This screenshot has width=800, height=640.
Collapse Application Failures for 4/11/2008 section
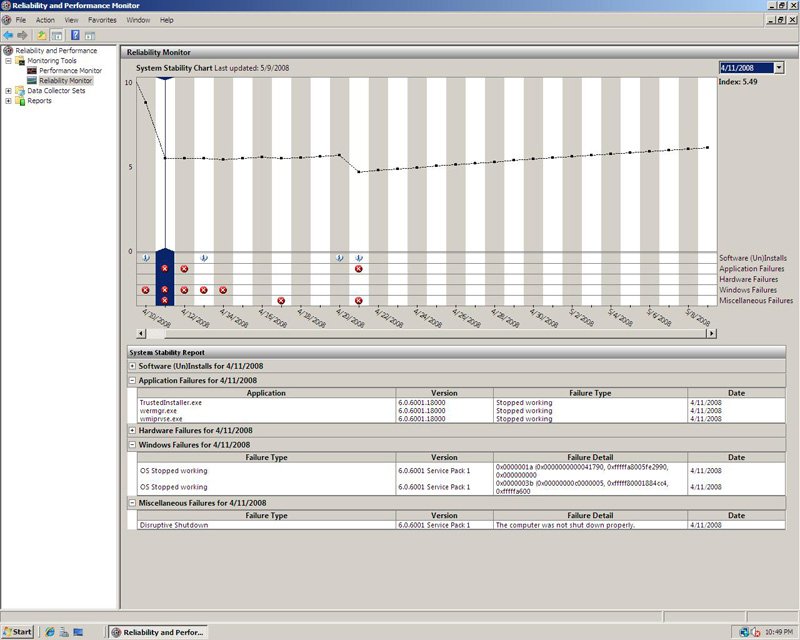[132, 380]
